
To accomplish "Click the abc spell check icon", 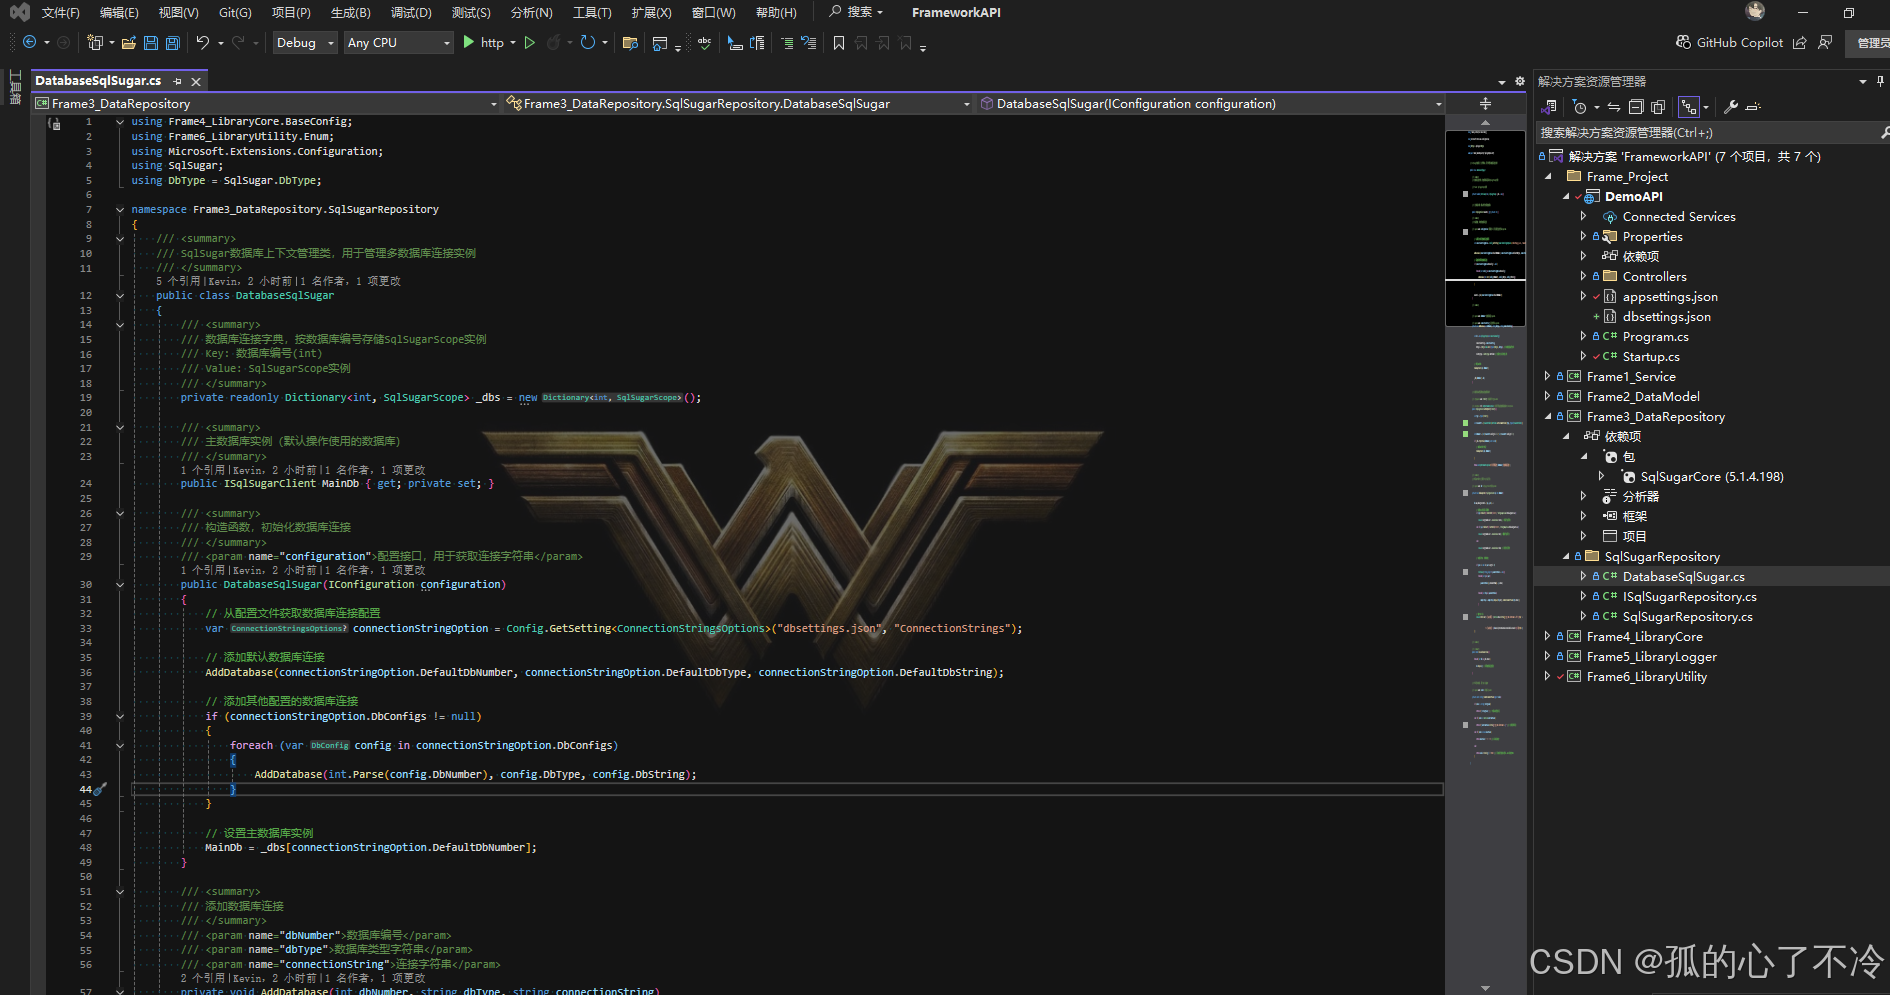I will [704, 42].
